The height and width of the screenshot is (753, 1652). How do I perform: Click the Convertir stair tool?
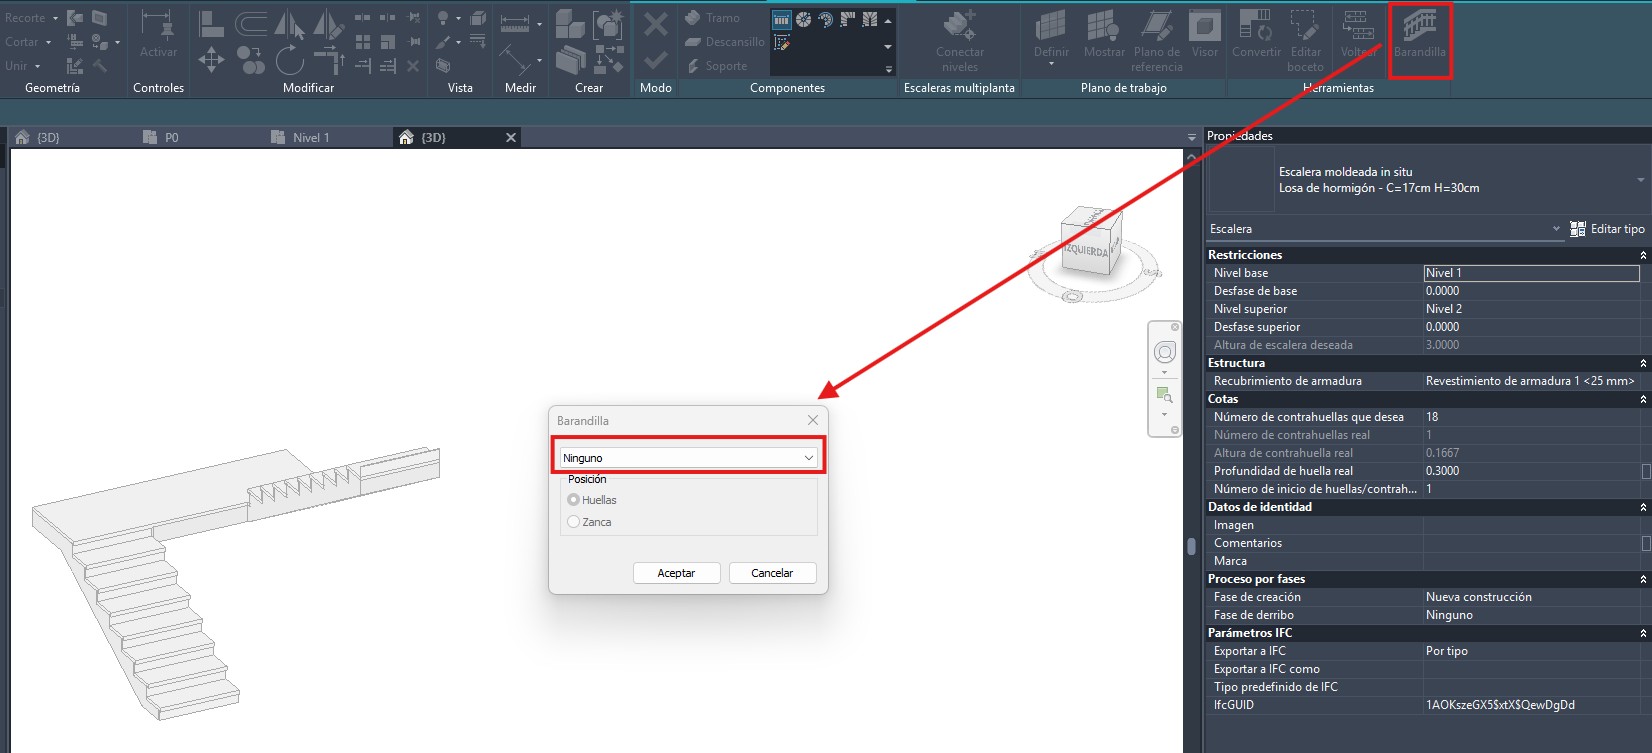1256,34
